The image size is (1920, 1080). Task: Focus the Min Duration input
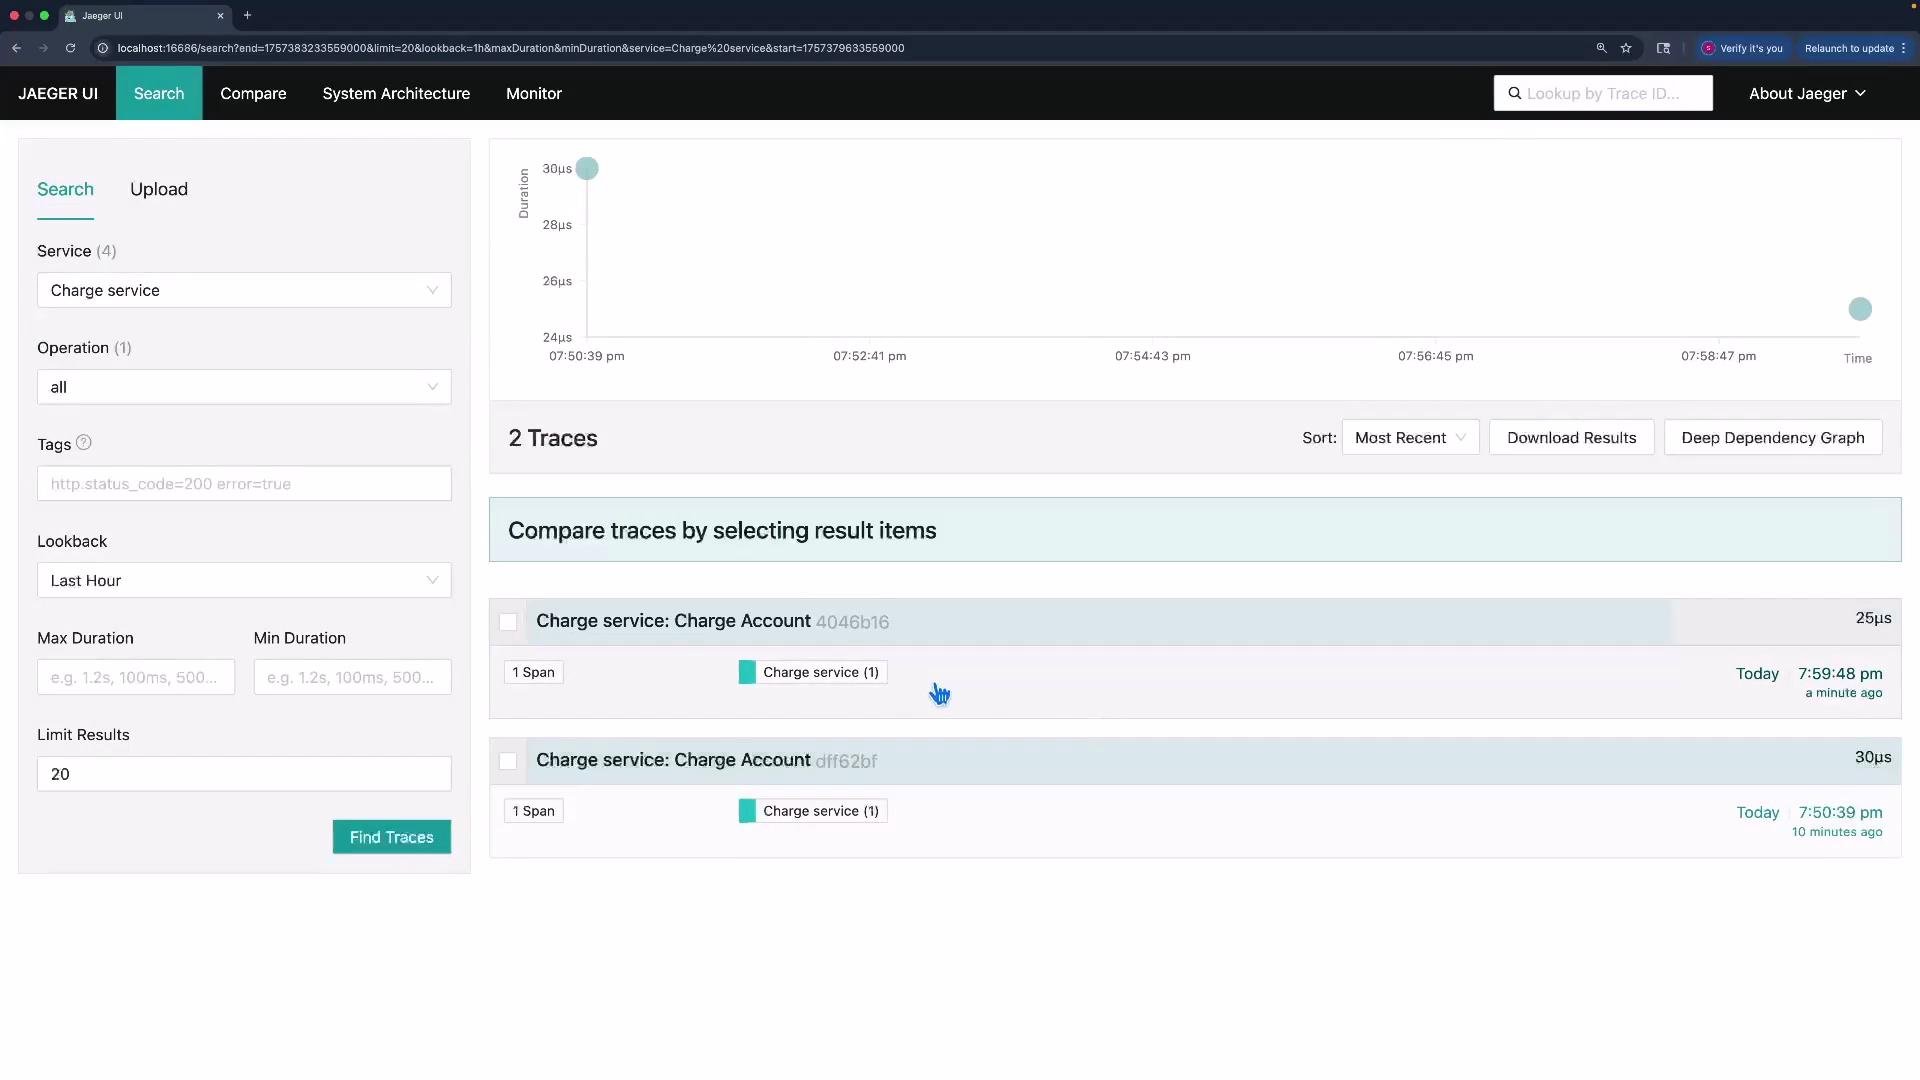[352, 677]
